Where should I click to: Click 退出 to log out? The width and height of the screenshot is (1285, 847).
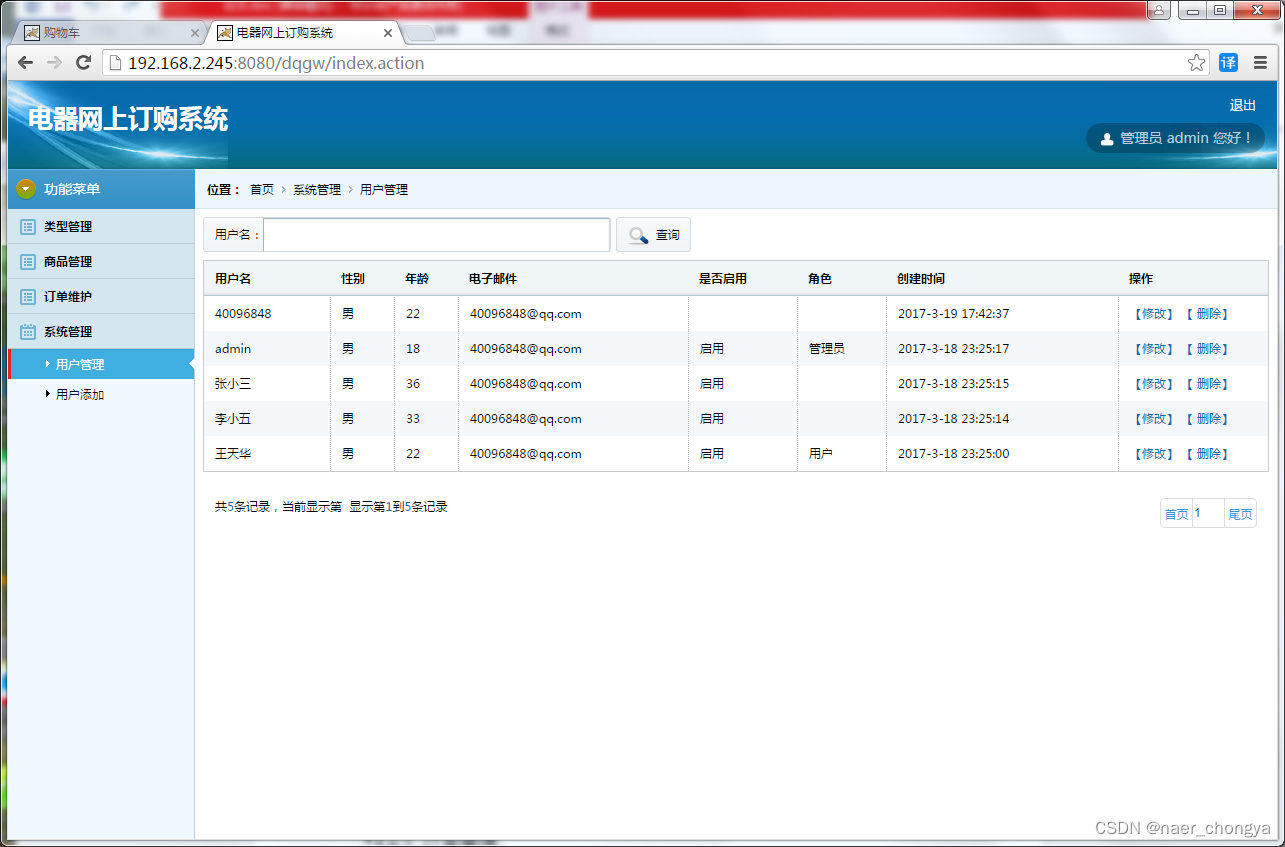(1243, 106)
